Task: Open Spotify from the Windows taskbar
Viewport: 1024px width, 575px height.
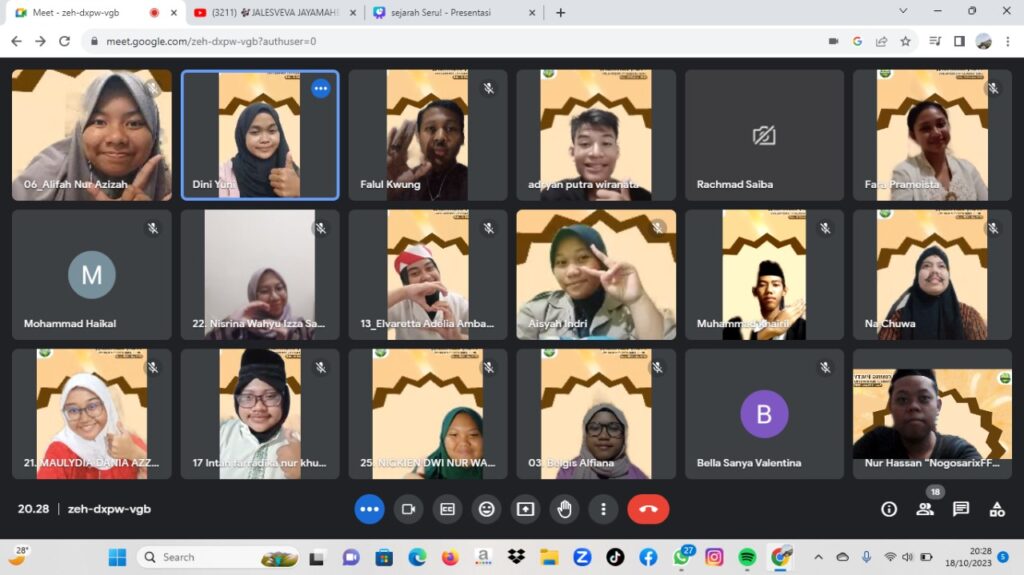Action: [x=747, y=557]
